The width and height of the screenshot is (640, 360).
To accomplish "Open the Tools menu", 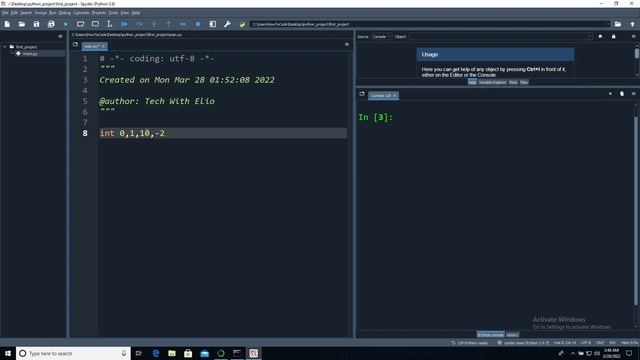I will (113, 13).
